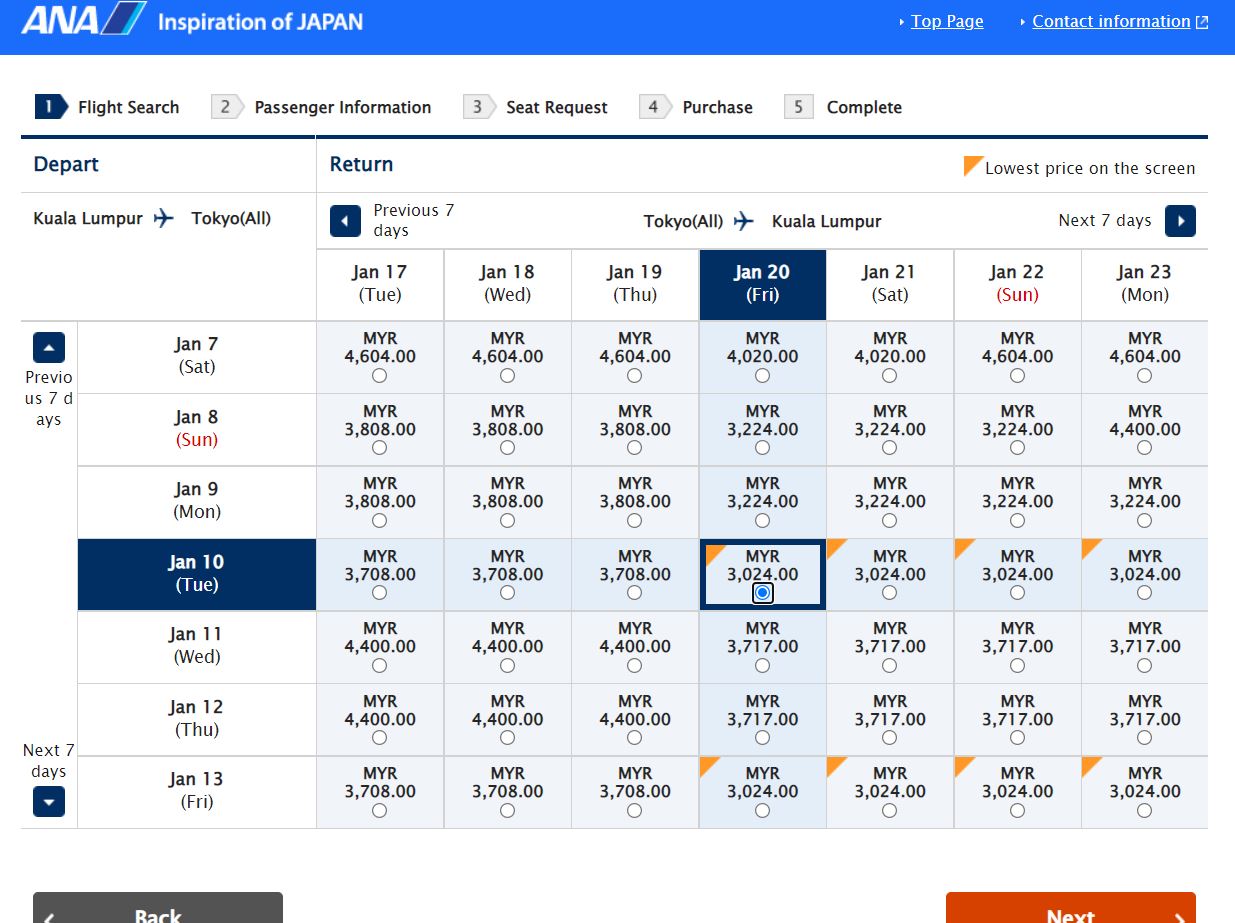Click the Previous 7 days return label
This screenshot has width=1235, height=923.
[414, 220]
